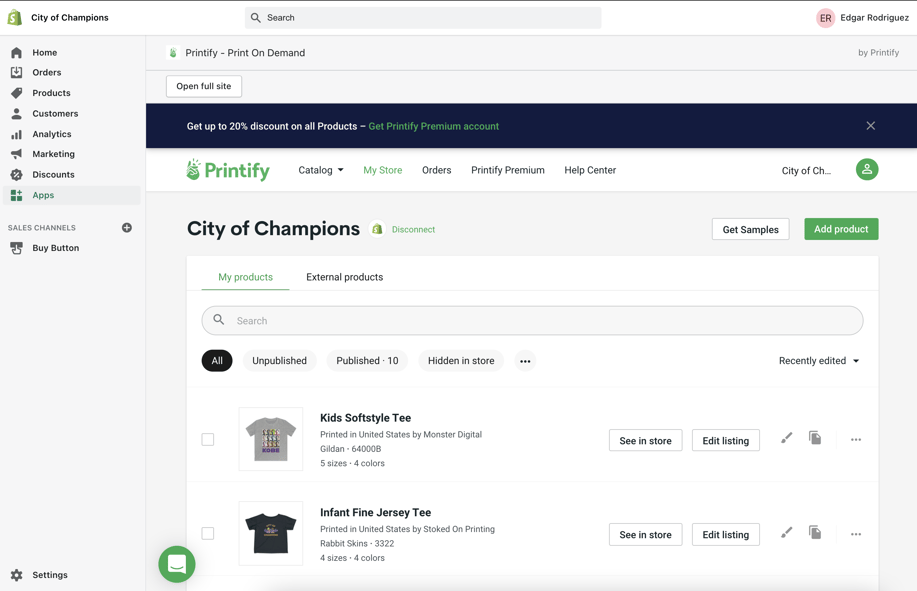This screenshot has width=917, height=591.
Task: Open the Recently edited sort dropdown
Action: pyautogui.click(x=818, y=361)
